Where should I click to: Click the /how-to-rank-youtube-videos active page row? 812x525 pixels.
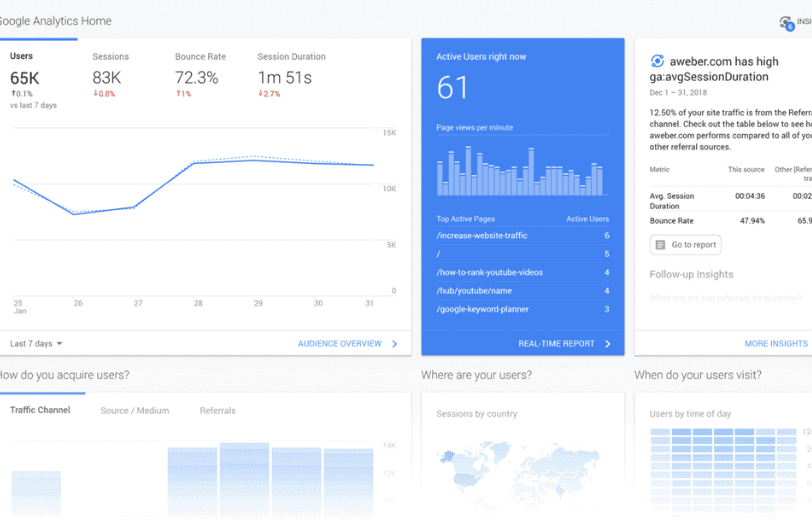point(523,272)
